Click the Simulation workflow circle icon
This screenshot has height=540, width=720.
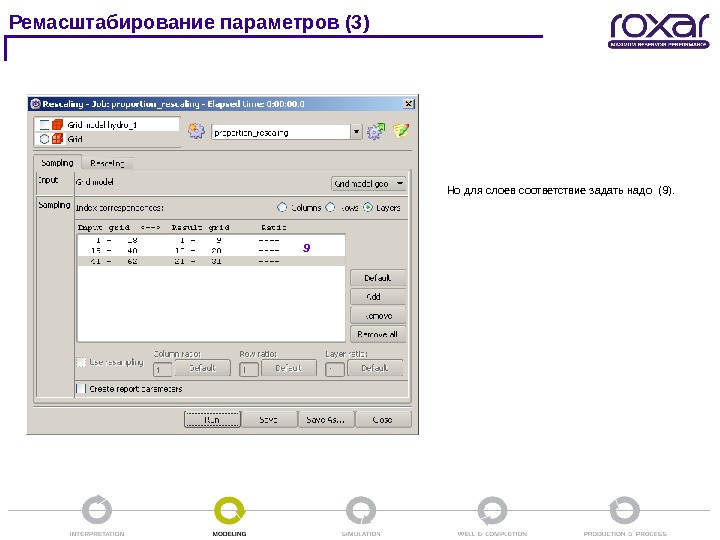[361, 510]
